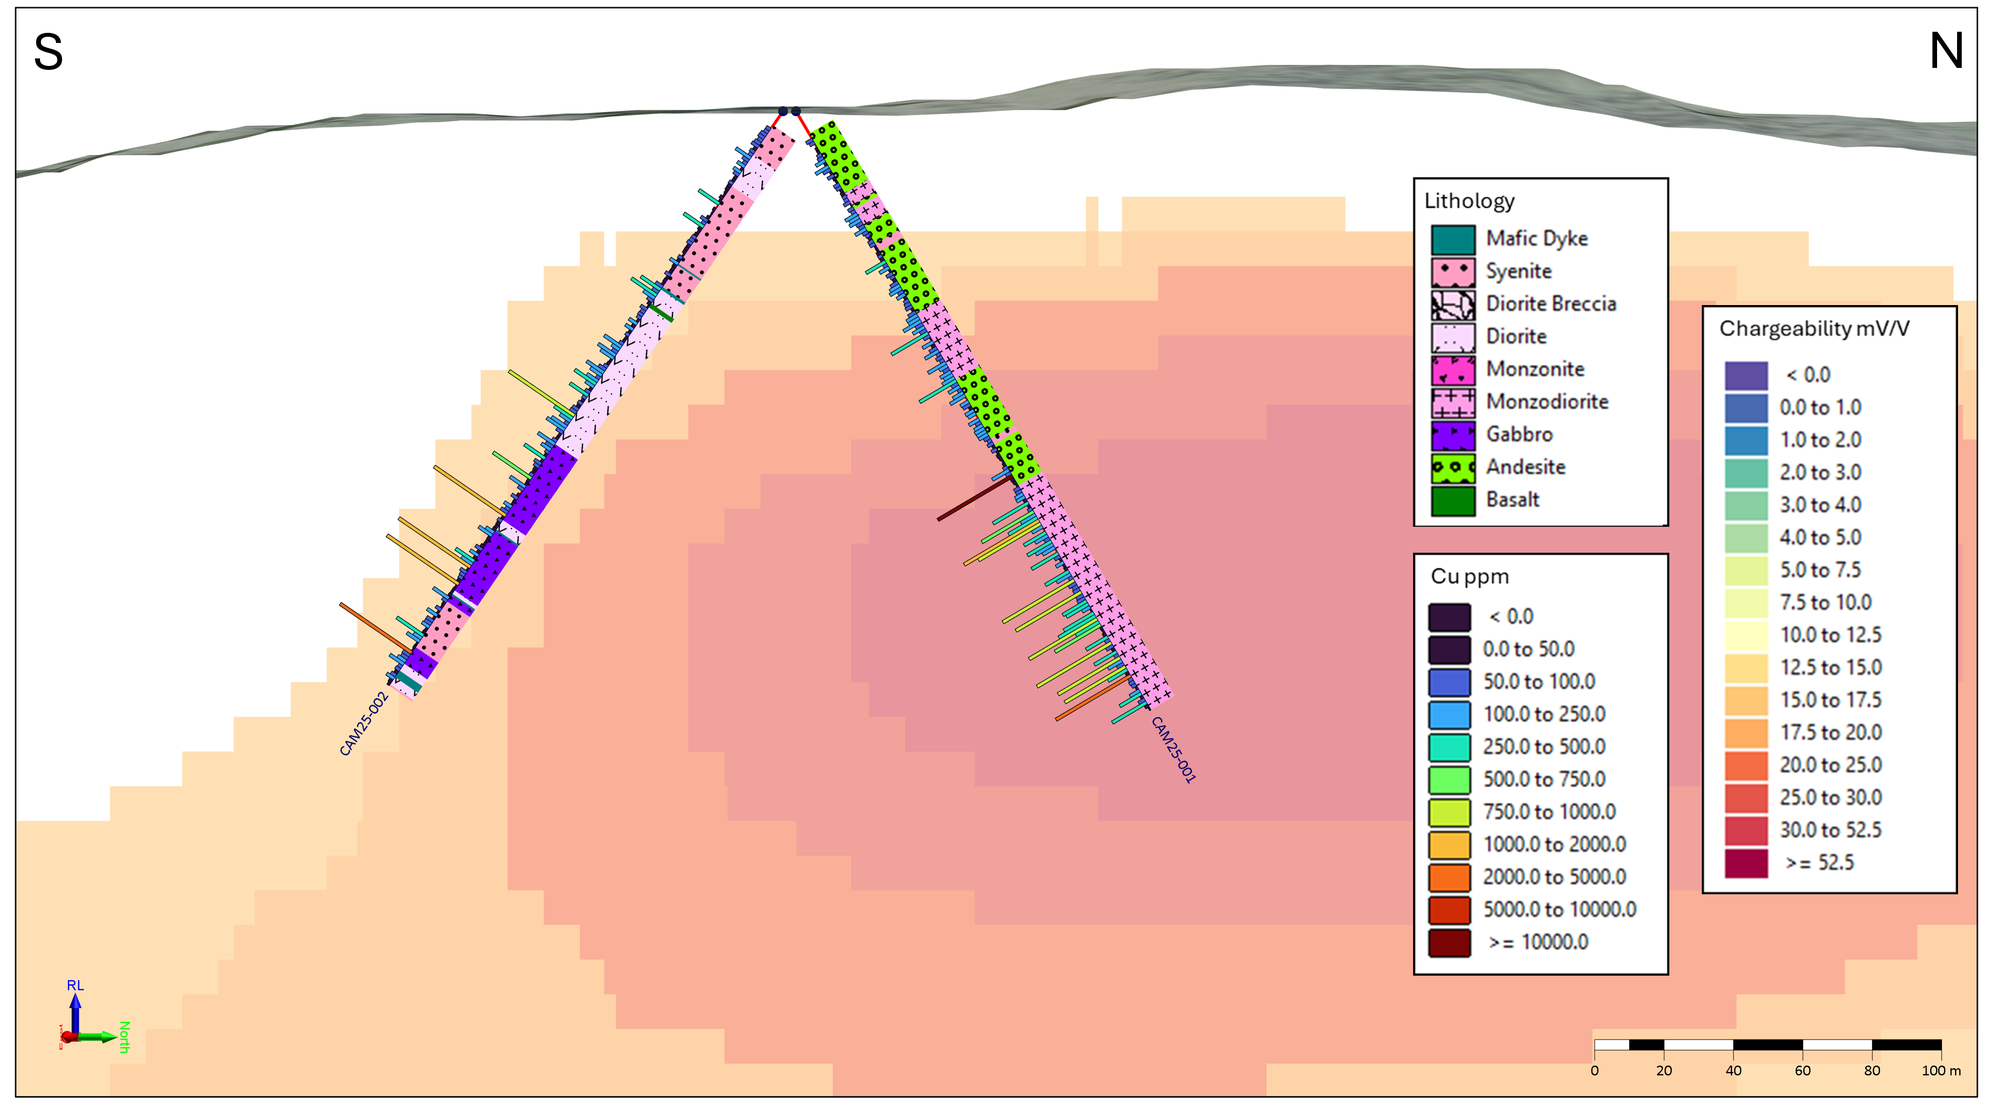Click the Lithology legend title
2000x1098 pixels.
1469,201
